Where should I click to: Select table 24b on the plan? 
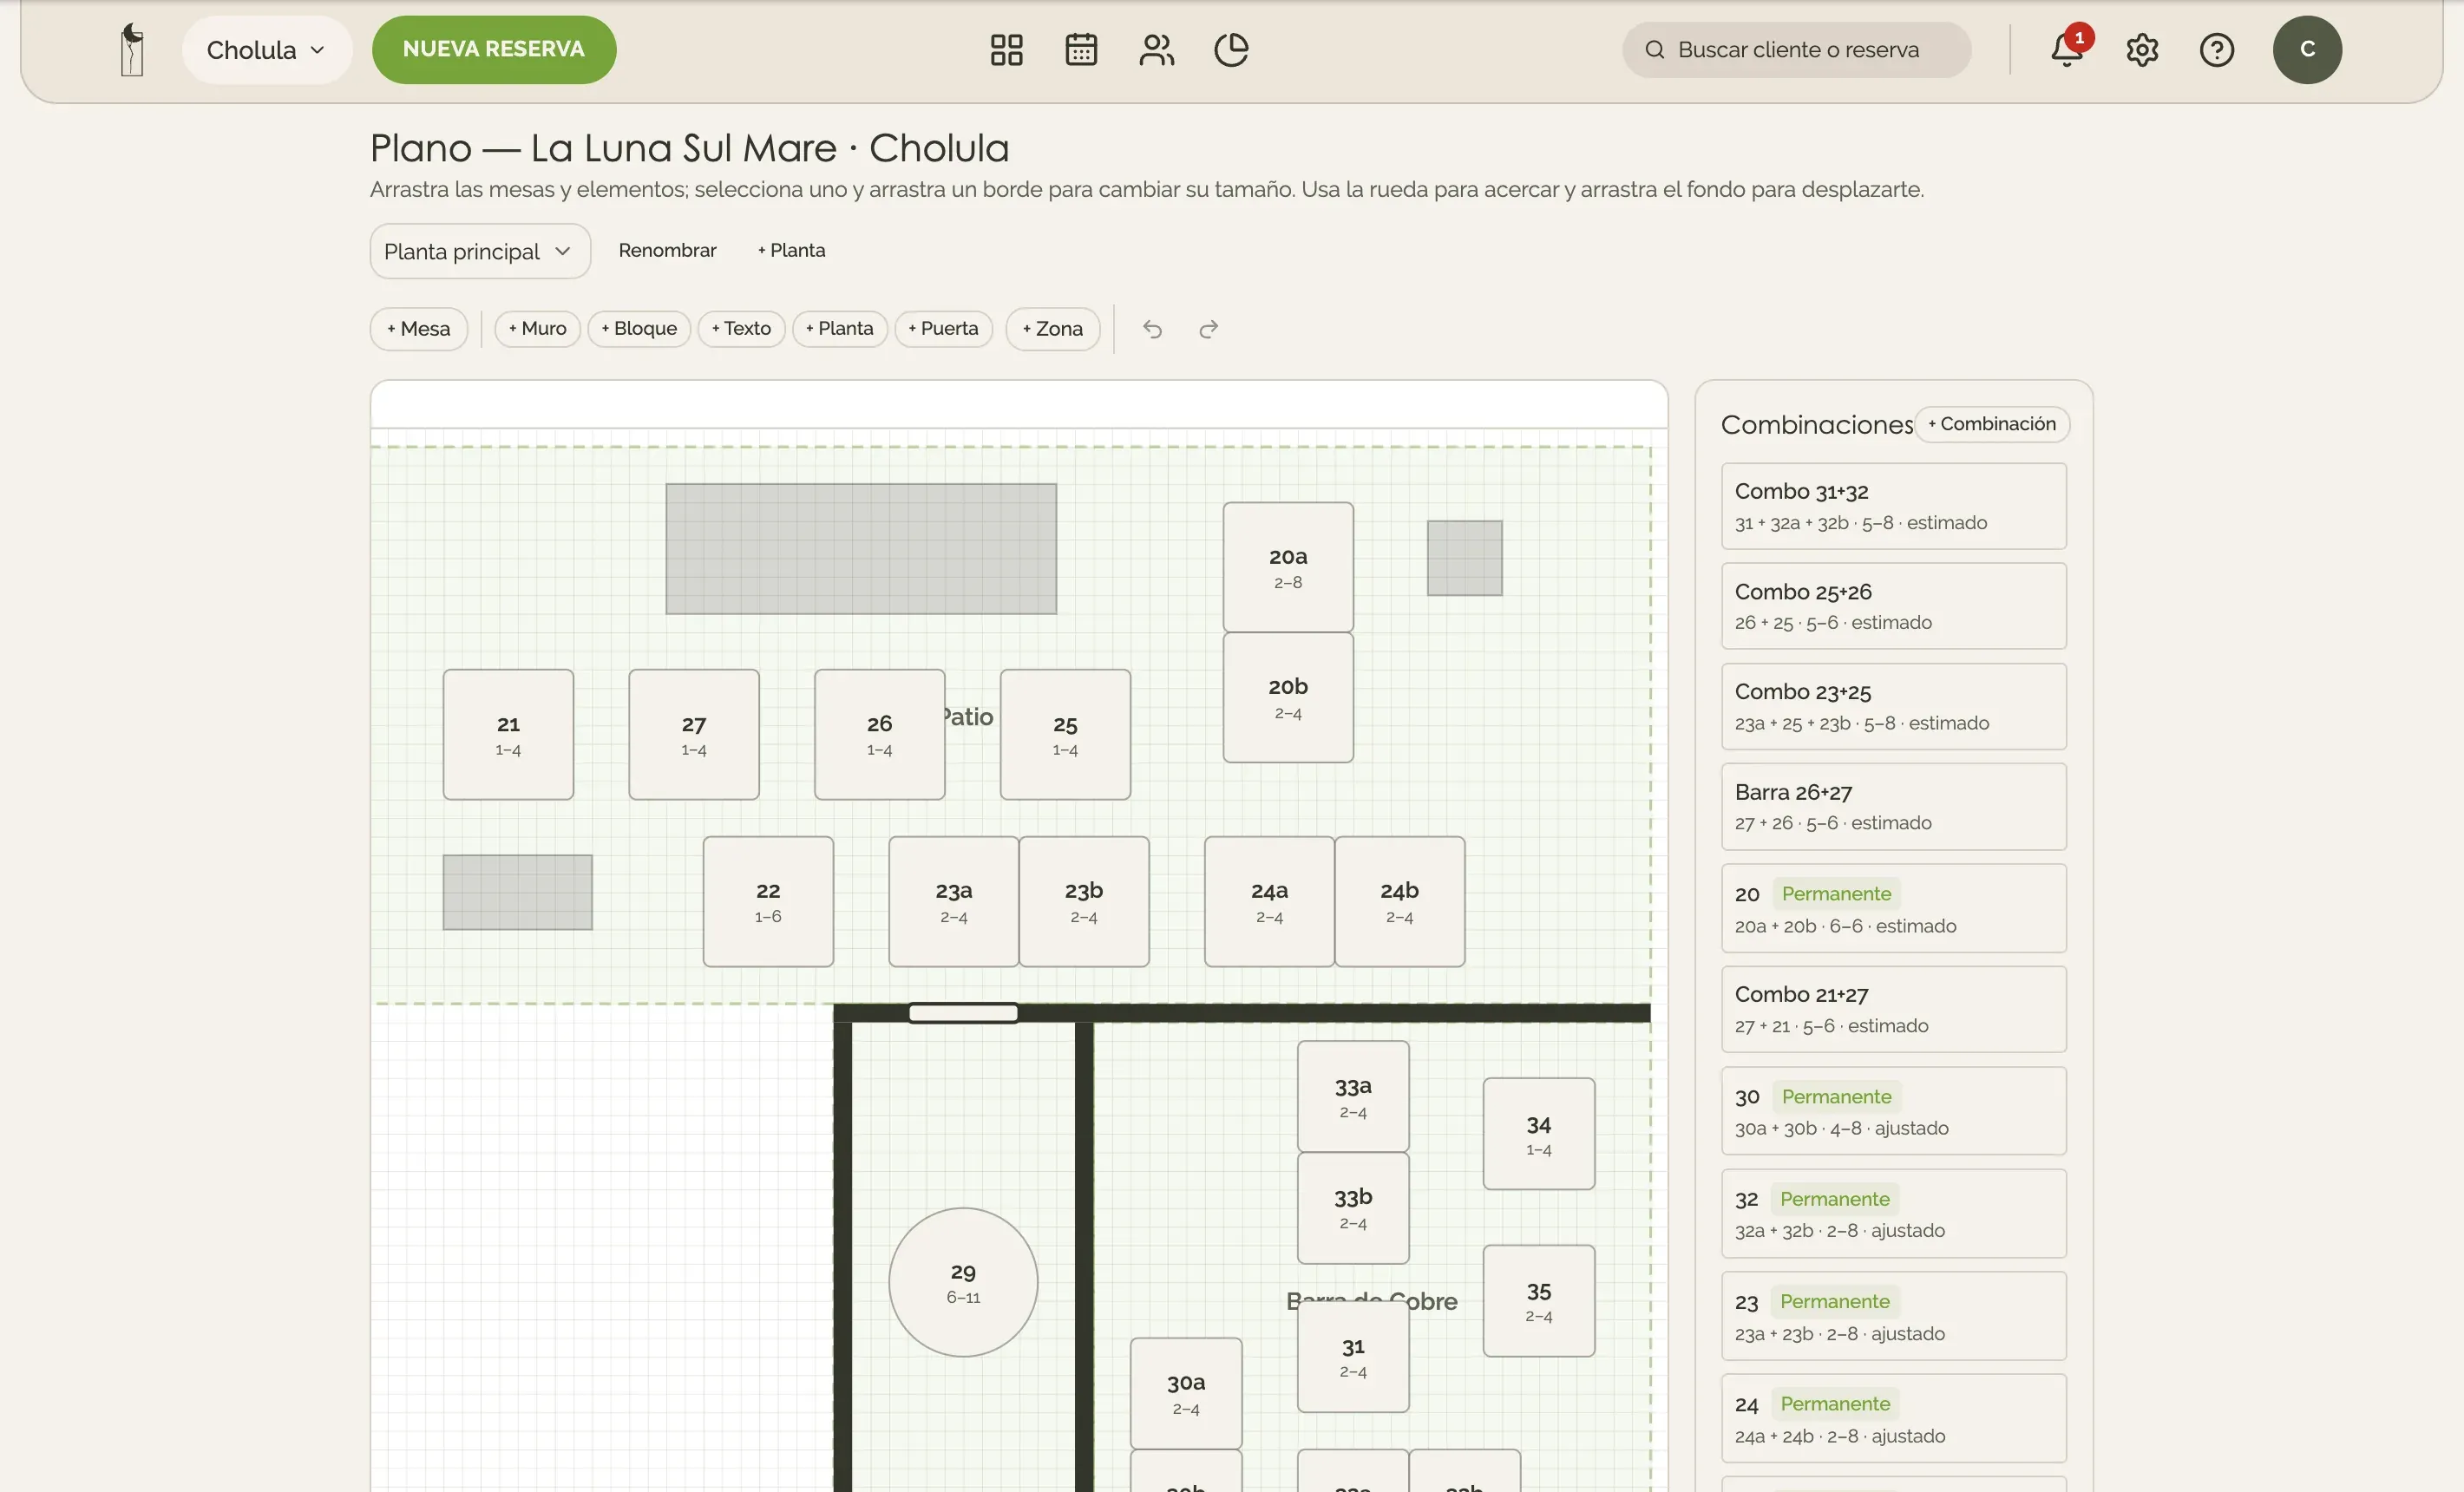1399,901
